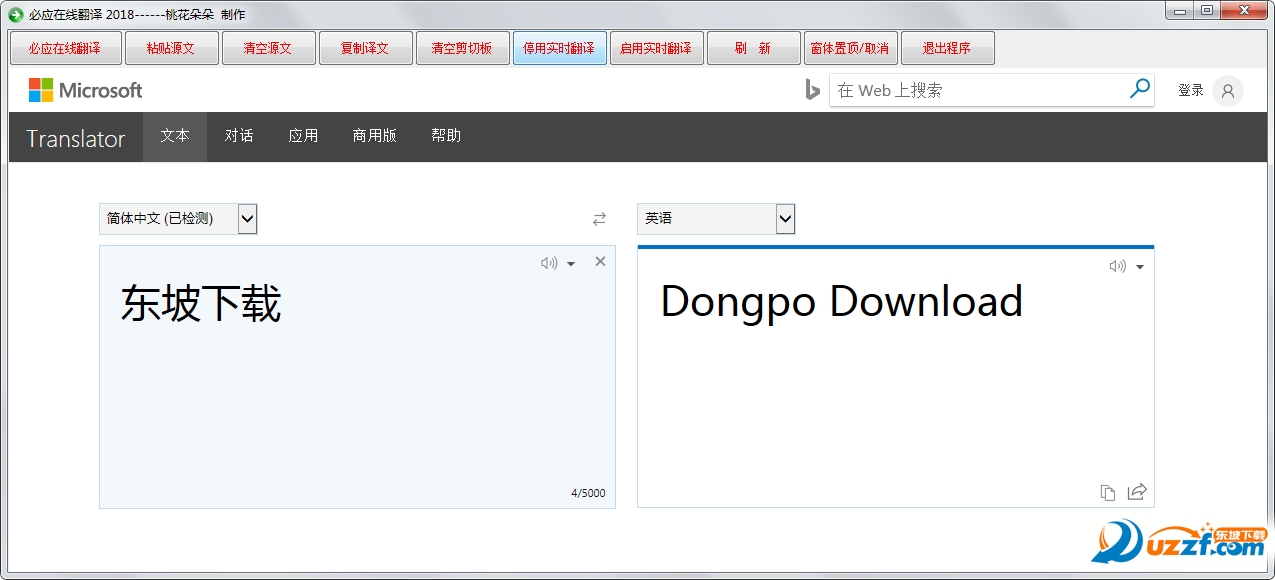Click the 复制译文 button

(365, 48)
